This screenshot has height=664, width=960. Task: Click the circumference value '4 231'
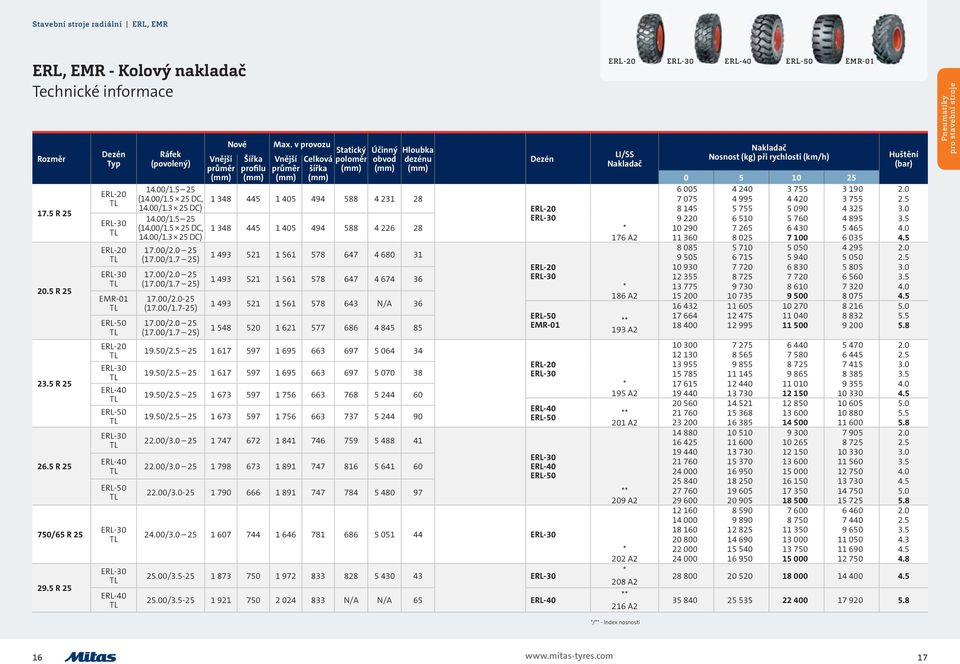[384, 199]
